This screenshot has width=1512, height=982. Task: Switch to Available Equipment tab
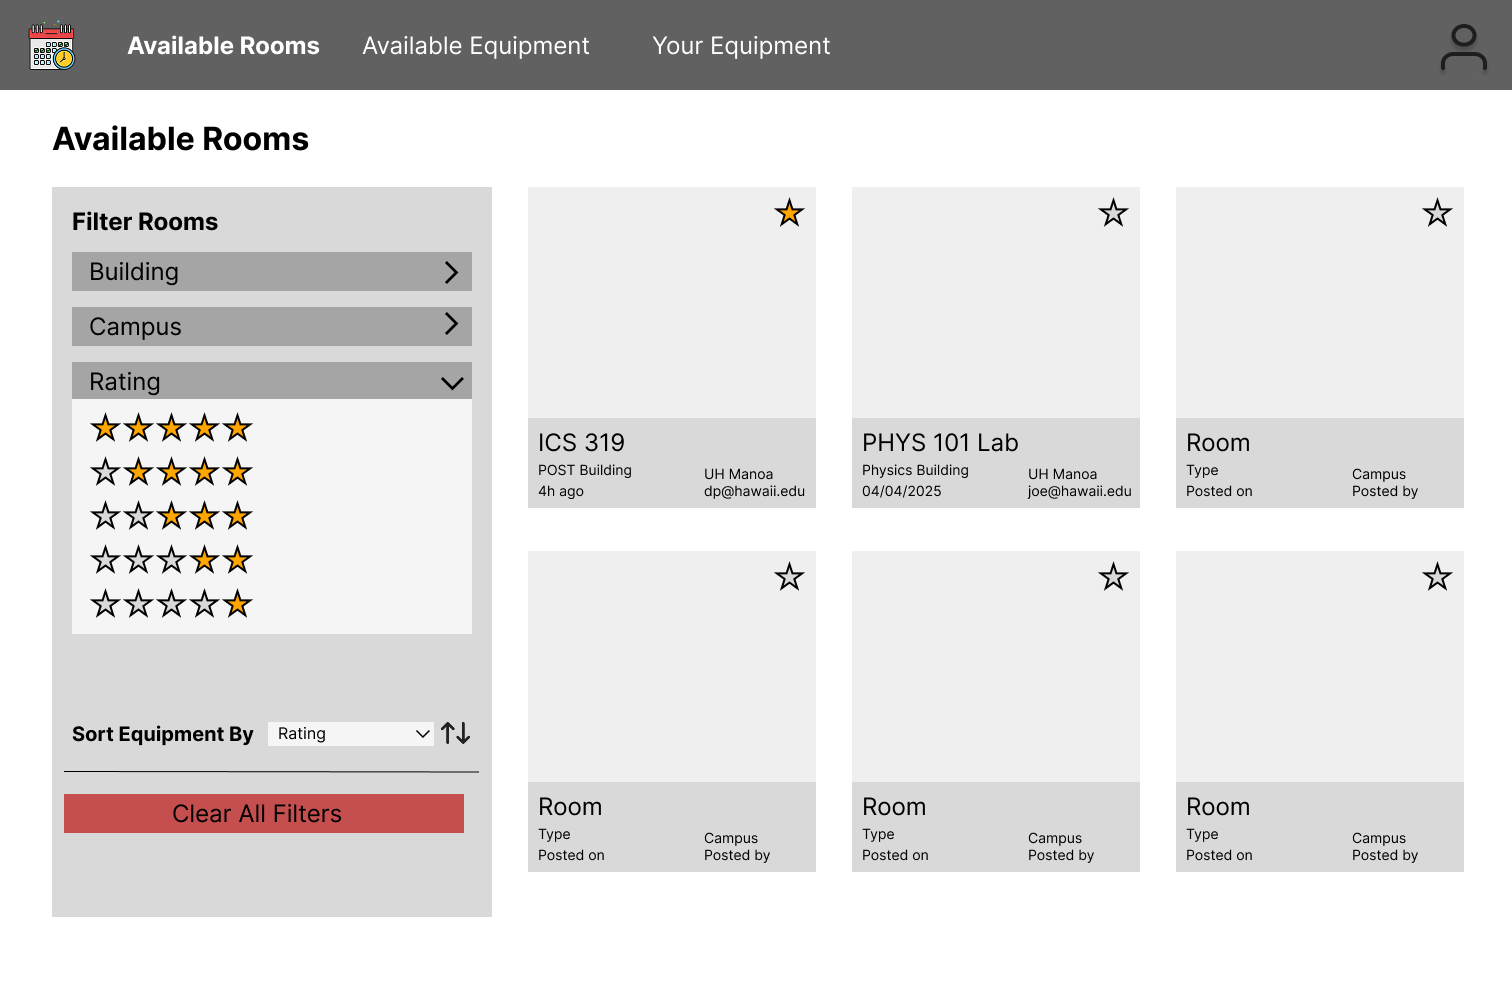(x=476, y=46)
